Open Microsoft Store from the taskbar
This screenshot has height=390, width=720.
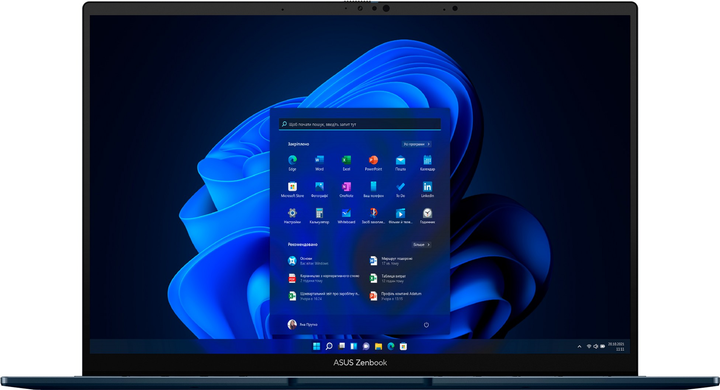coord(403,346)
